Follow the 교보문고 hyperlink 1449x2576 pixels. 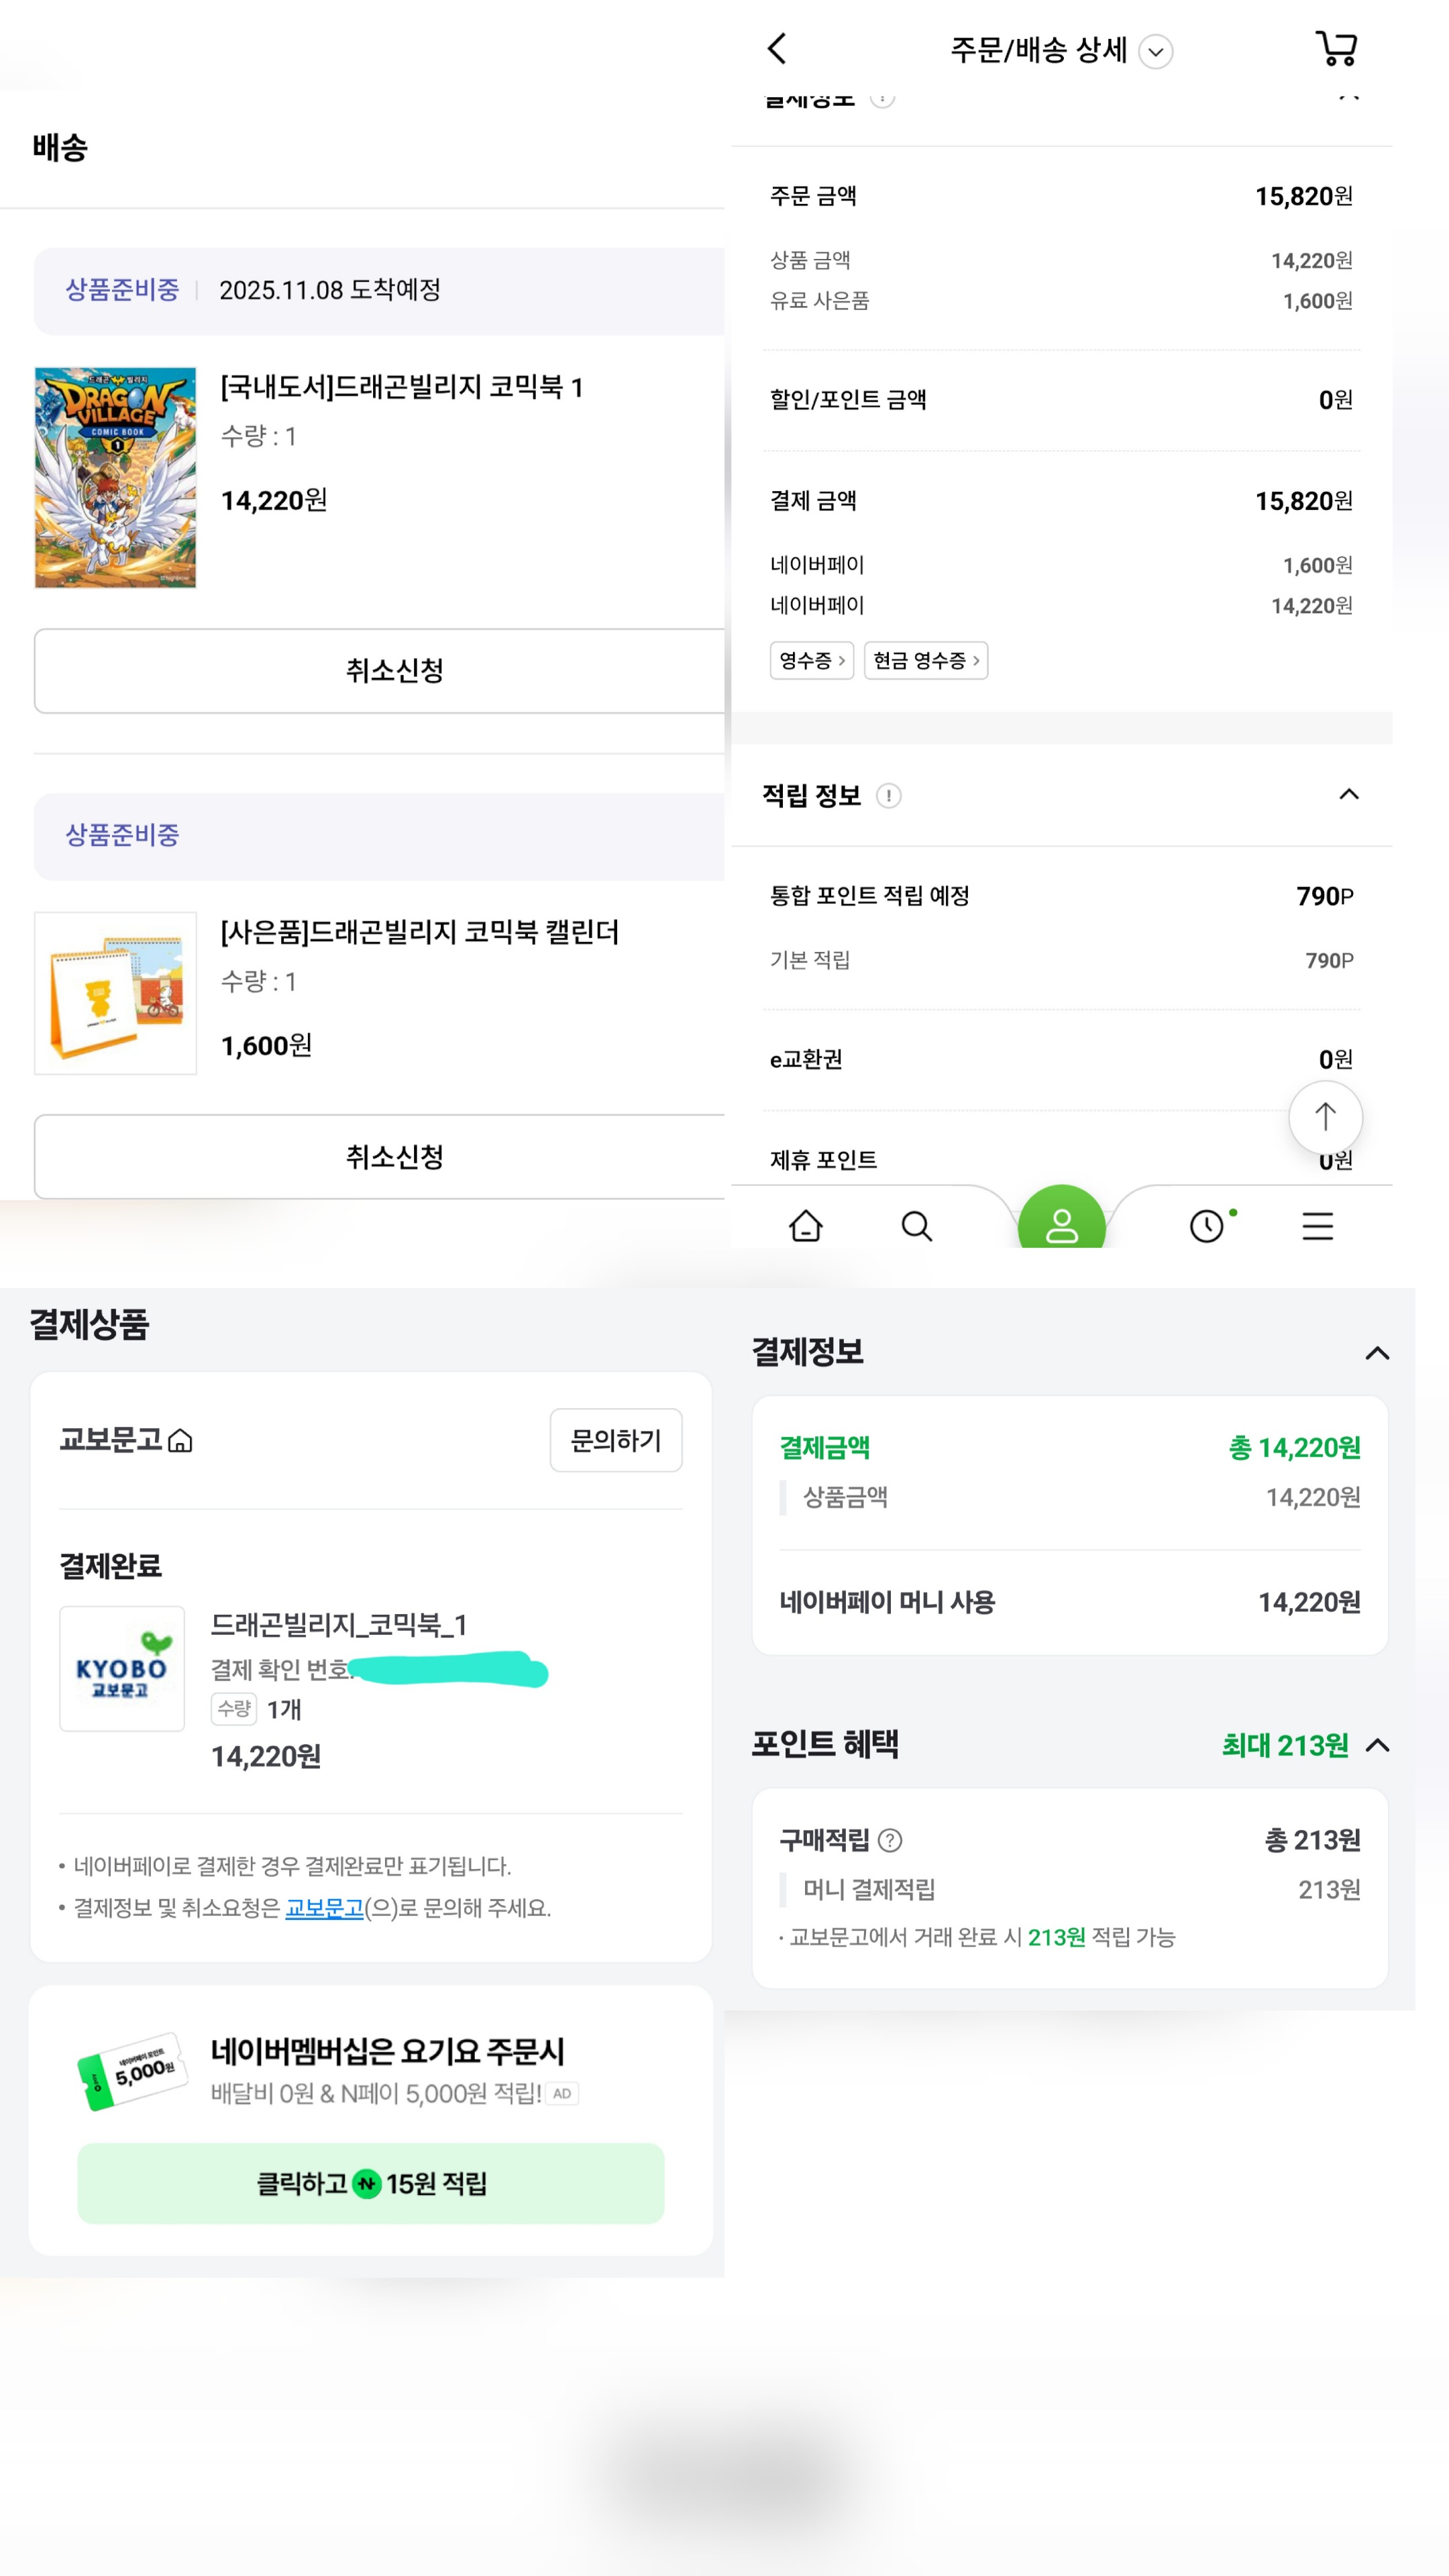(324, 1907)
